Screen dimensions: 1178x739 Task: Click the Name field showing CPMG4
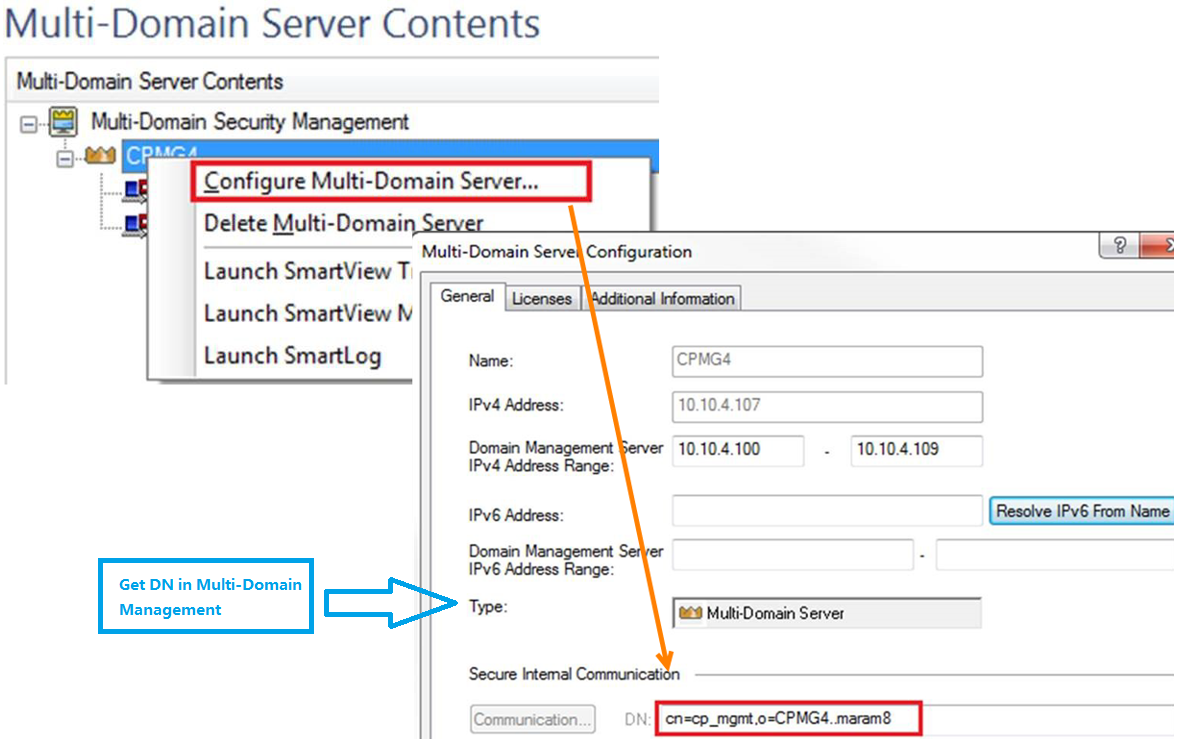[x=827, y=361]
